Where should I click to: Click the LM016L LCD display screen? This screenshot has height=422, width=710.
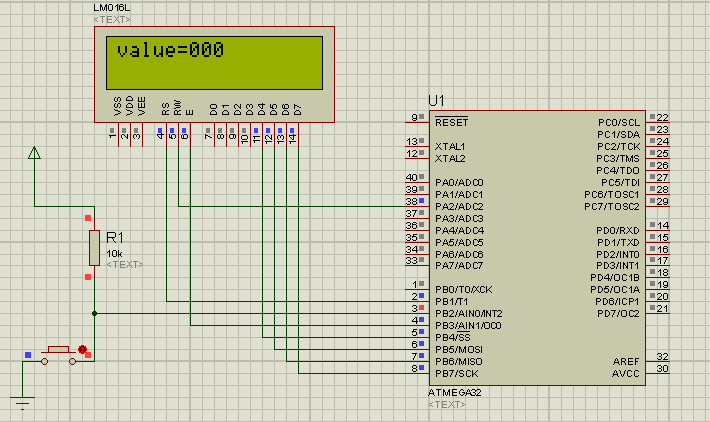(215, 62)
